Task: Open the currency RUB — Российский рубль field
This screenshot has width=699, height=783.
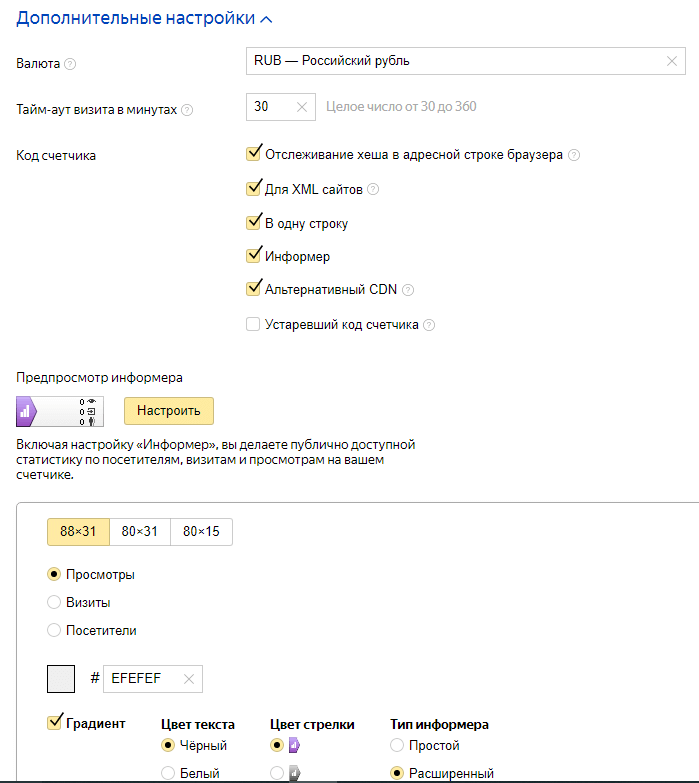Action: [465, 61]
